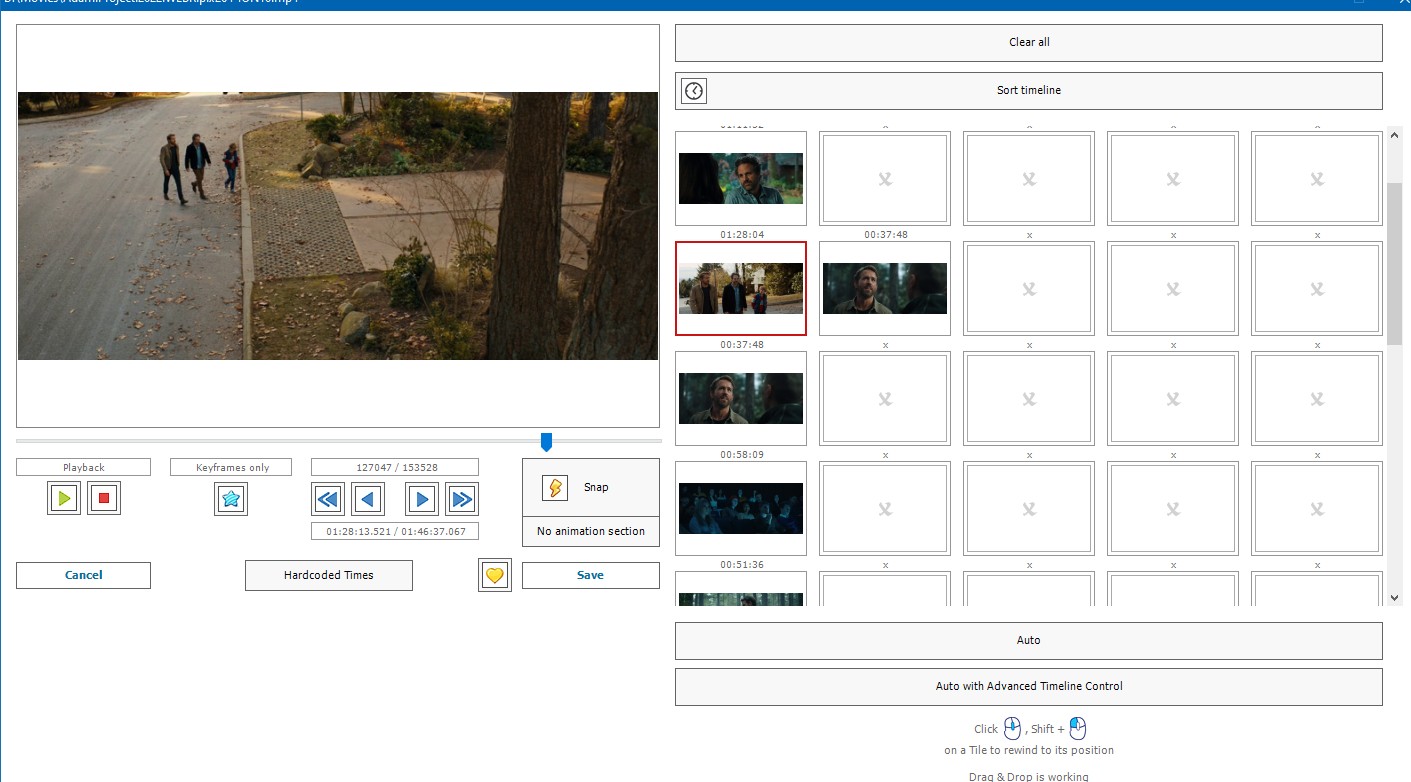
Task: Click the blue handle on the video seek slider
Action: point(546,442)
